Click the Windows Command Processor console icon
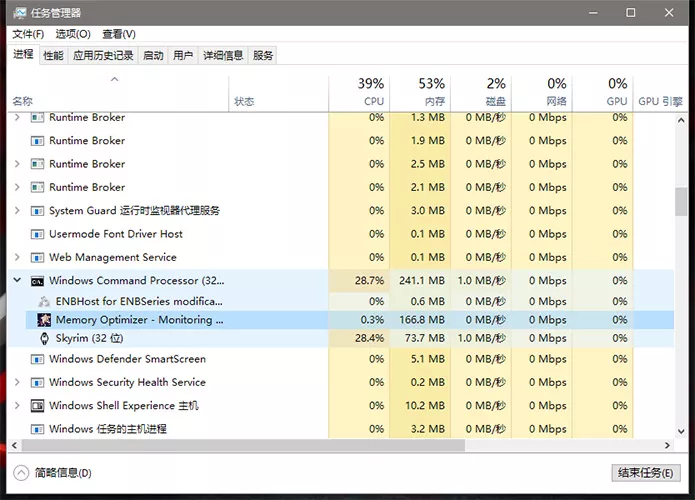 37,281
